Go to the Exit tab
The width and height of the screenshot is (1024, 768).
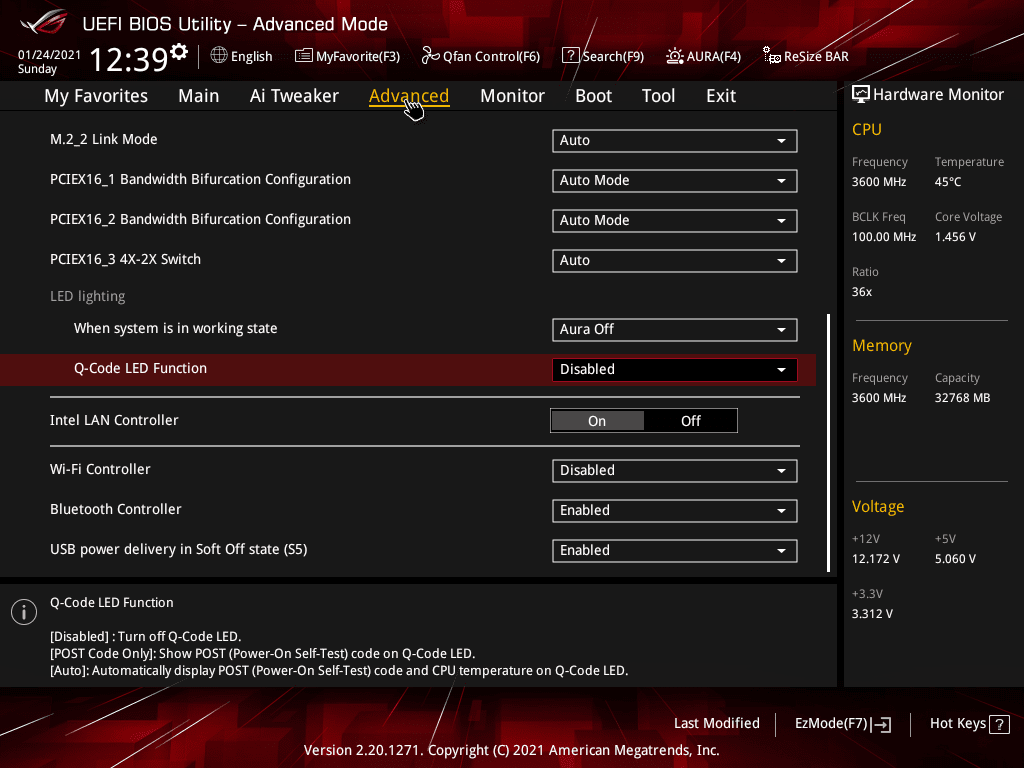tap(721, 96)
